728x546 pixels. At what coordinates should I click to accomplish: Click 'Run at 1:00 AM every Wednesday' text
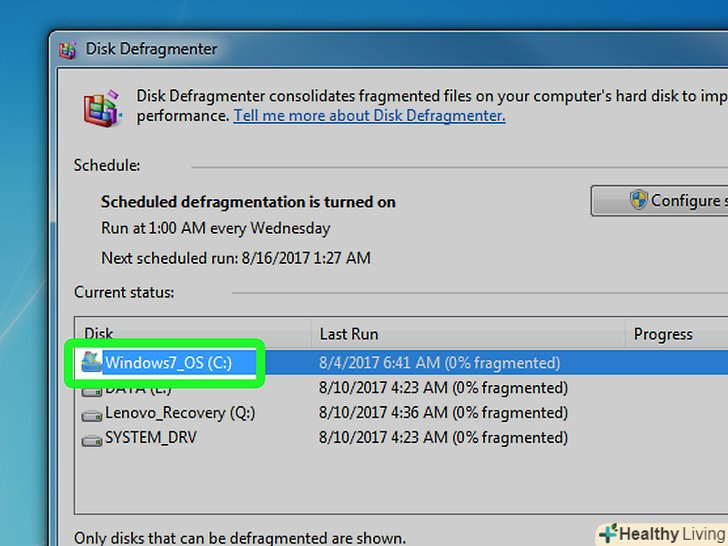[215, 228]
